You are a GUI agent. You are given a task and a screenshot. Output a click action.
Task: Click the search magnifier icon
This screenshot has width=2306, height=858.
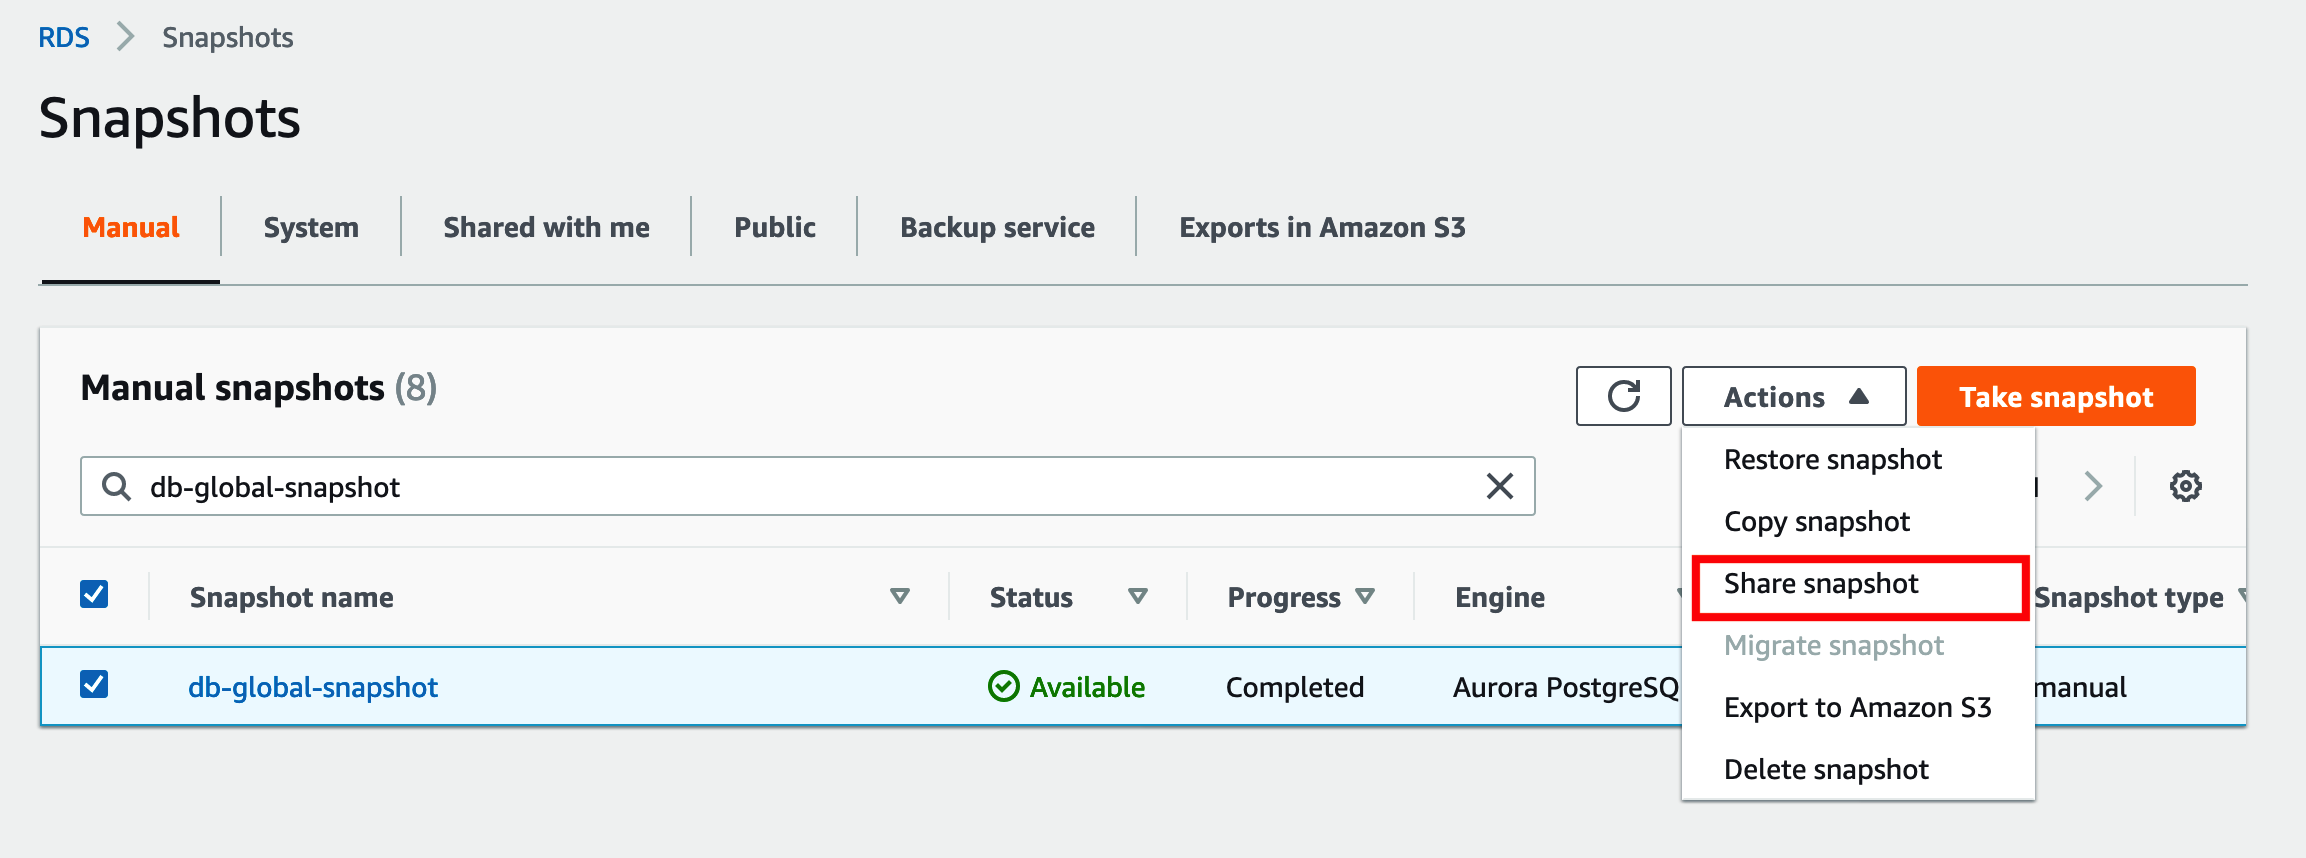117,487
